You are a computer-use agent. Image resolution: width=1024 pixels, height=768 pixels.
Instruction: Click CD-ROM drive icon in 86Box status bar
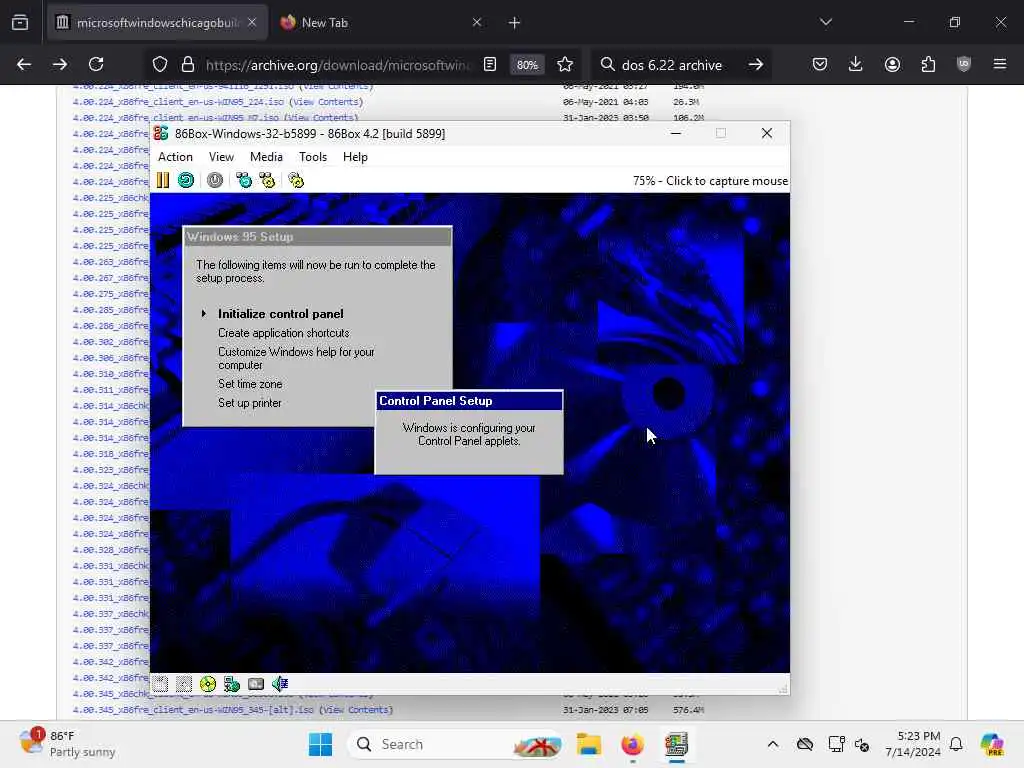(x=208, y=684)
